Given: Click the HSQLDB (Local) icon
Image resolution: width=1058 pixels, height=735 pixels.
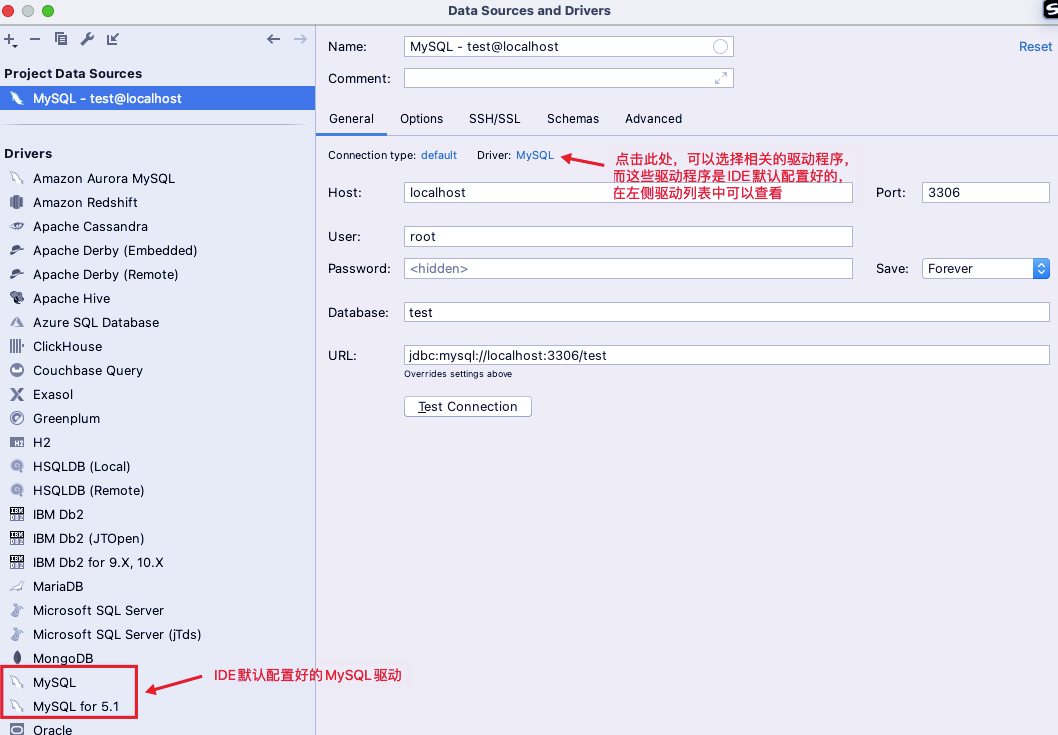Looking at the screenshot, I should coord(17,466).
